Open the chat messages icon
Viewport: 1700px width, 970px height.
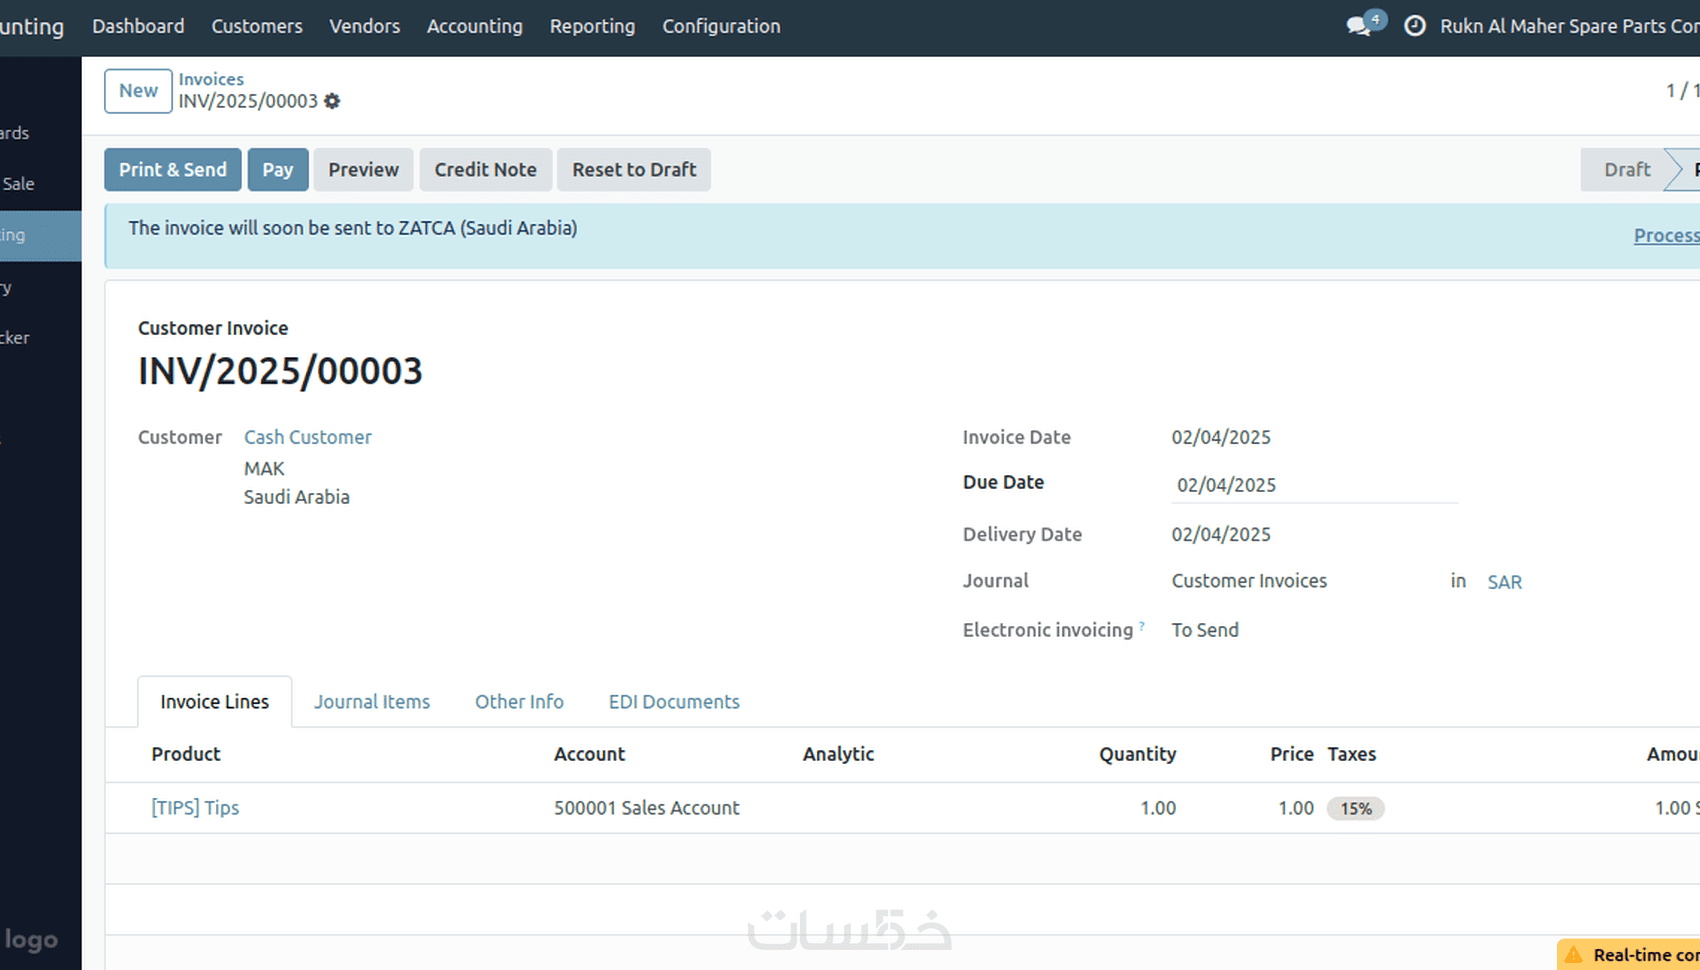[1359, 26]
